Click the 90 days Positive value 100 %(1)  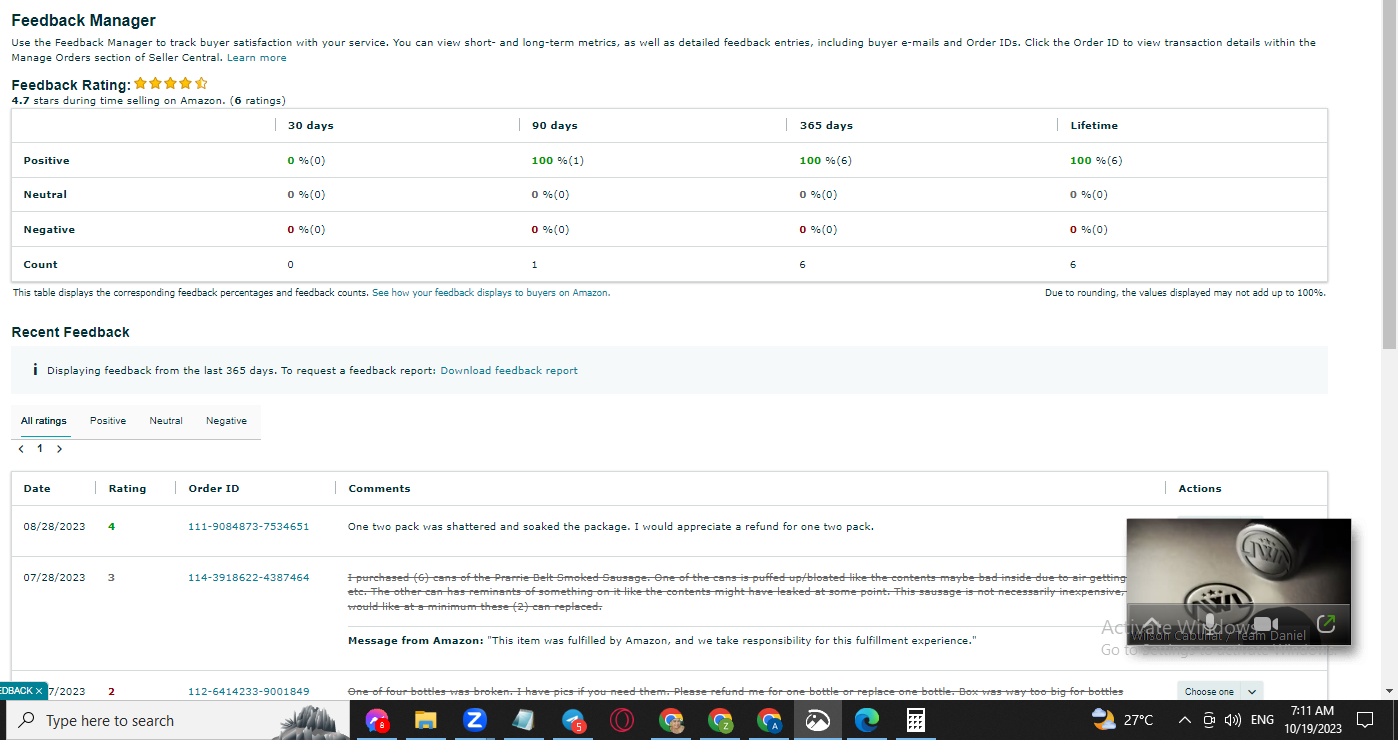pos(558,161)
